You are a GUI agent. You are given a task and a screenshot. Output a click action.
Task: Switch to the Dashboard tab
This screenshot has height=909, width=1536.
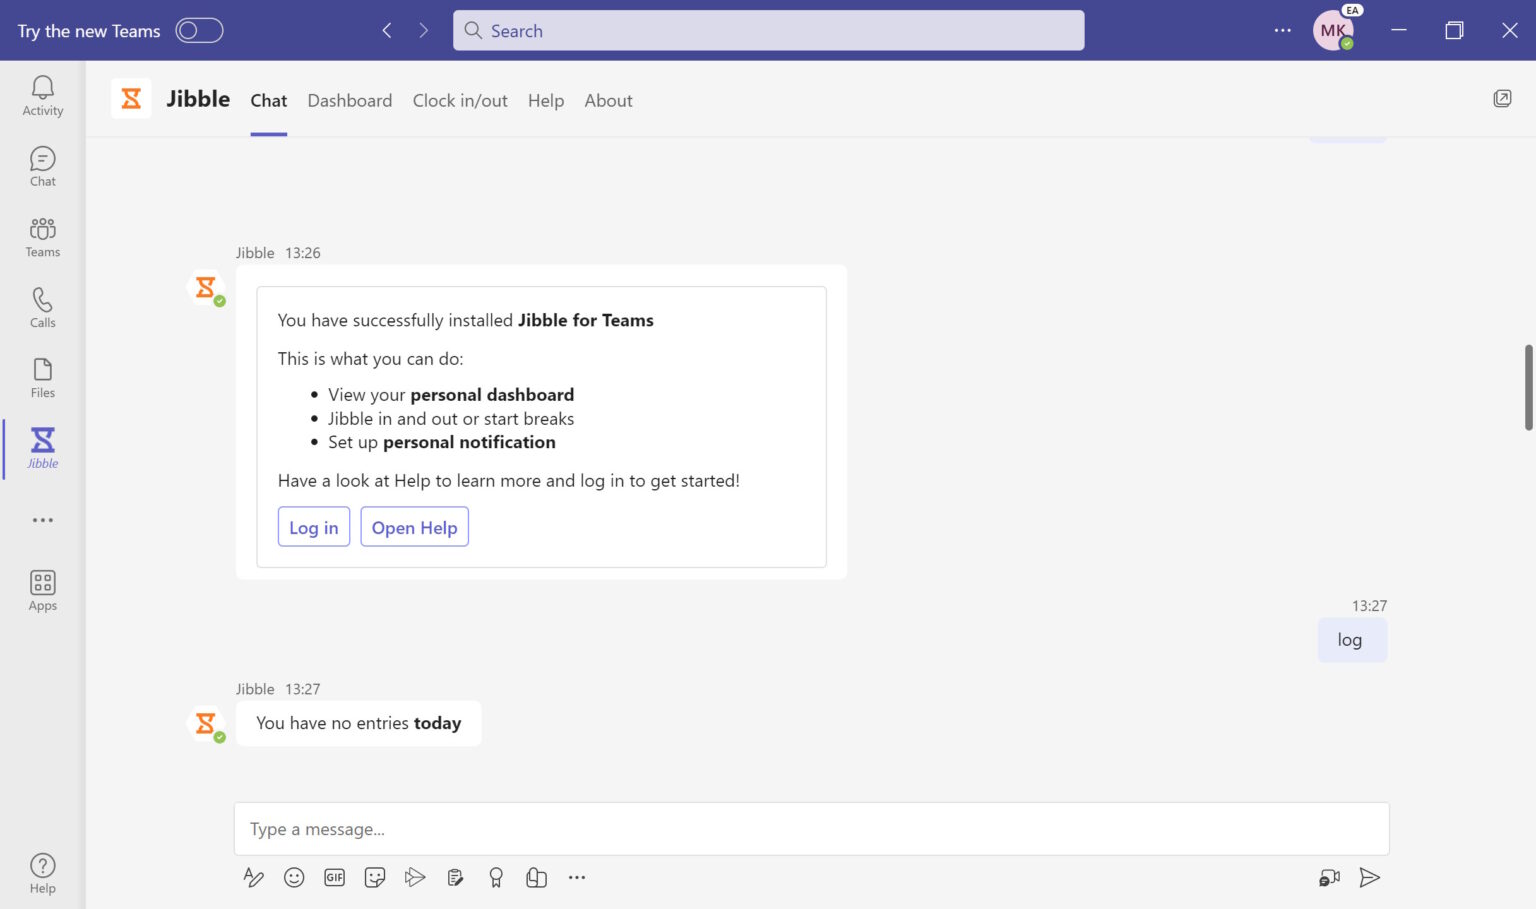click(349, 100)
